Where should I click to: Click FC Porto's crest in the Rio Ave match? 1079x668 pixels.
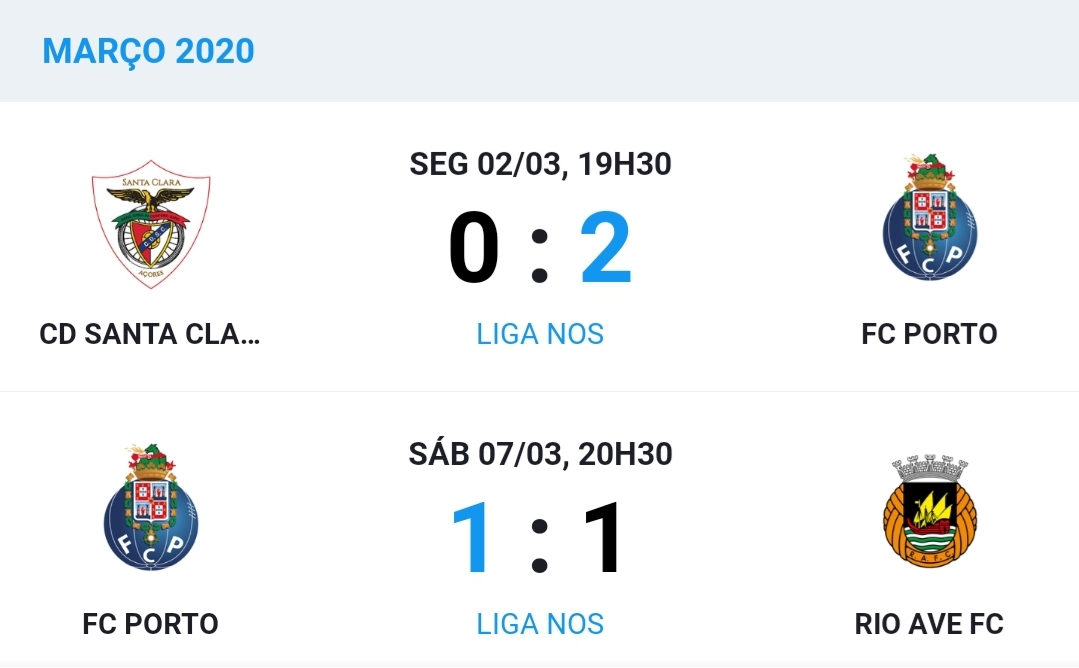[x=151, y=508]
